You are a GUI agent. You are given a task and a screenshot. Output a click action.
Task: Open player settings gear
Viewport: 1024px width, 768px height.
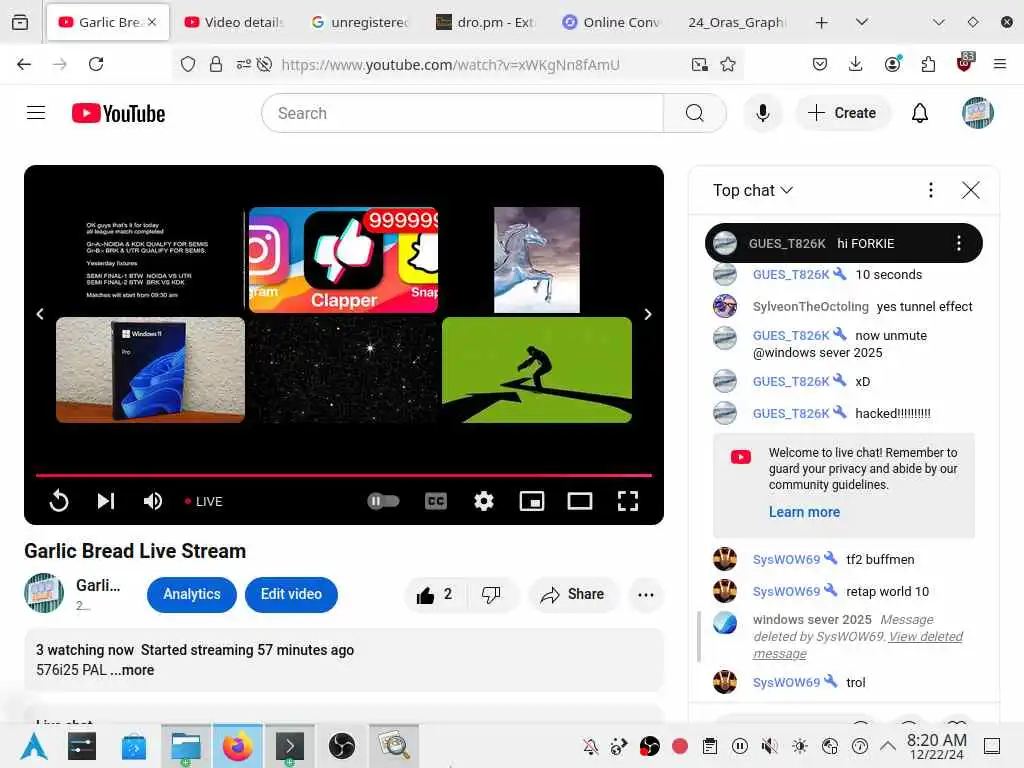[484, 501]
